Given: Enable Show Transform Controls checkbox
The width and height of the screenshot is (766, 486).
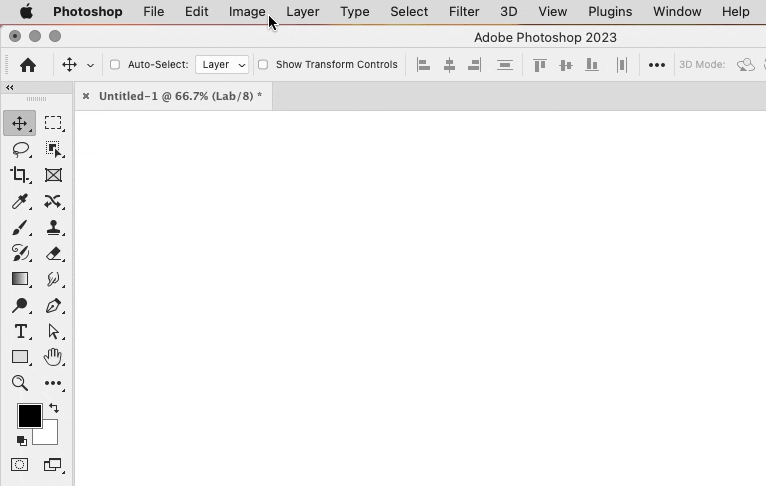Looking at the screenshot, I should pos(263,64).
